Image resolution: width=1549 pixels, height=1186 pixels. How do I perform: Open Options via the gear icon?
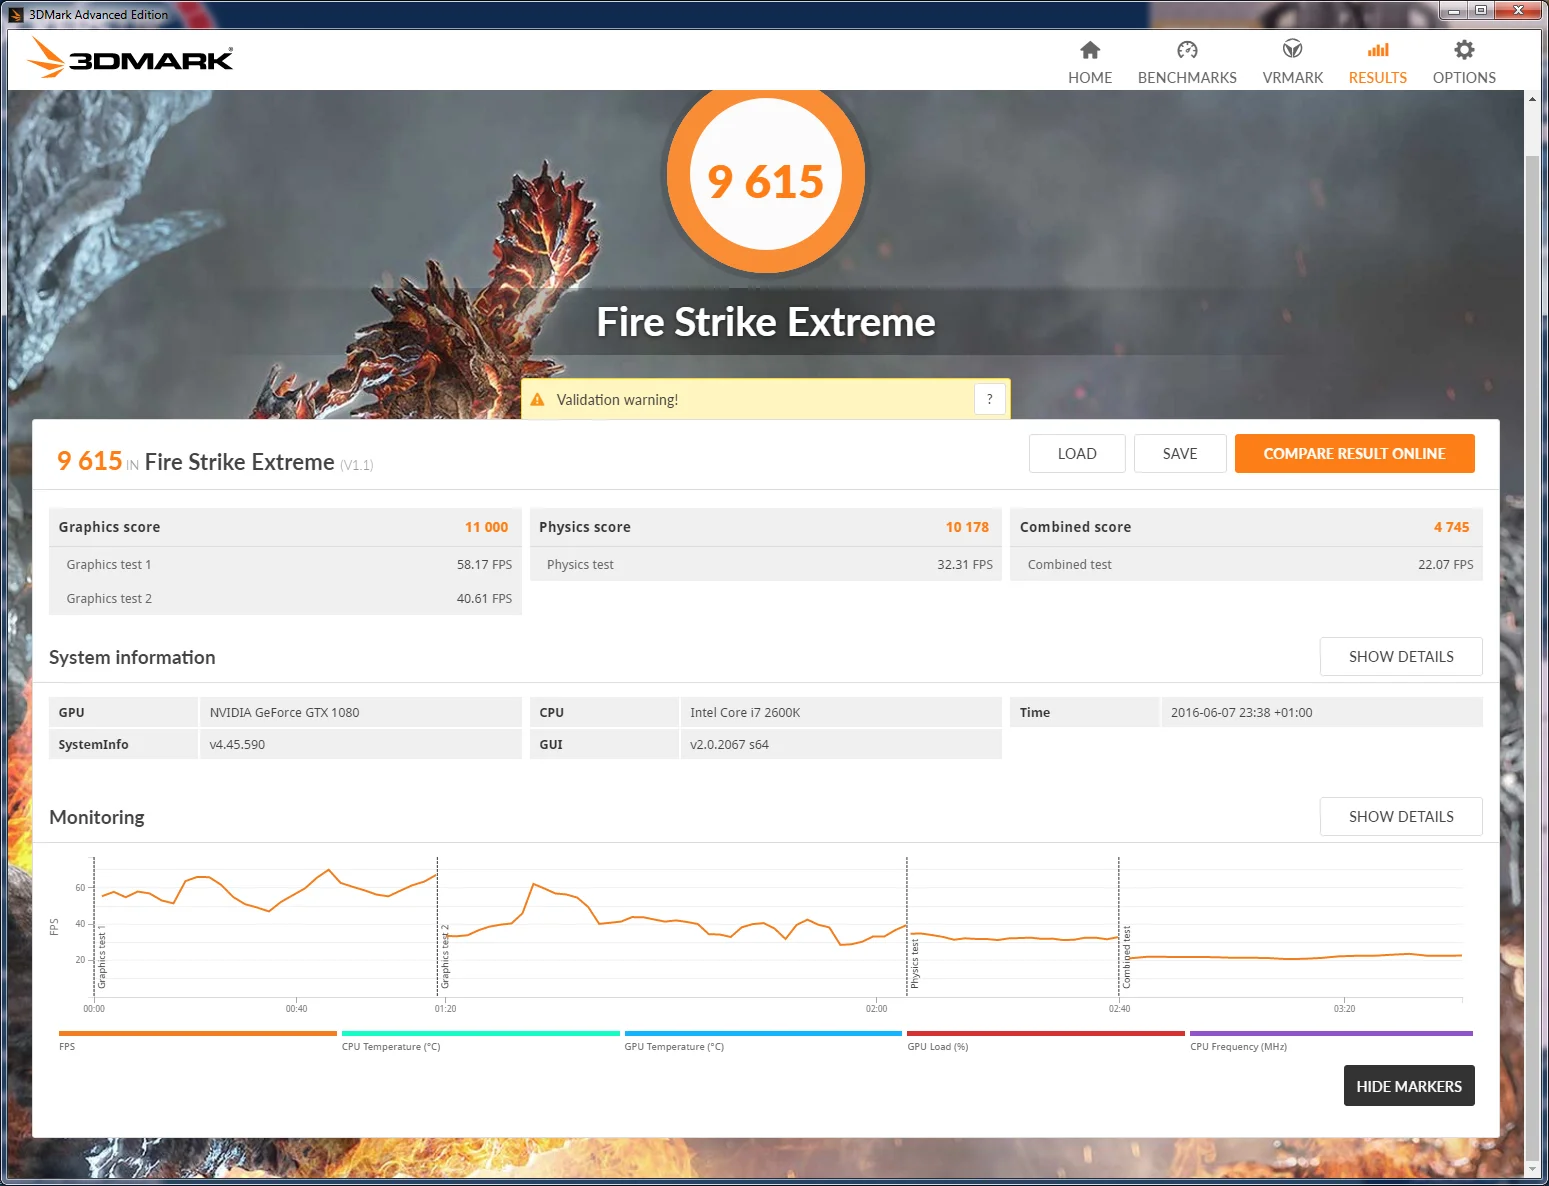pyautogui.click(x=1464, y=50)
